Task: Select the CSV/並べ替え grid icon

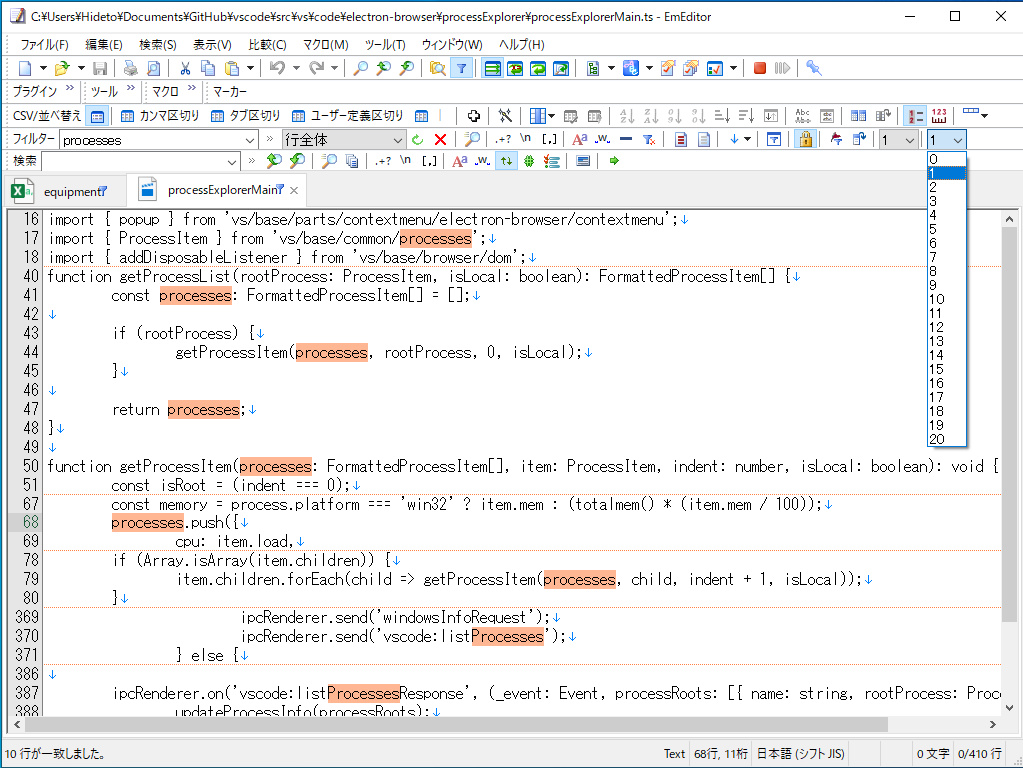Action: pos(96,117)
